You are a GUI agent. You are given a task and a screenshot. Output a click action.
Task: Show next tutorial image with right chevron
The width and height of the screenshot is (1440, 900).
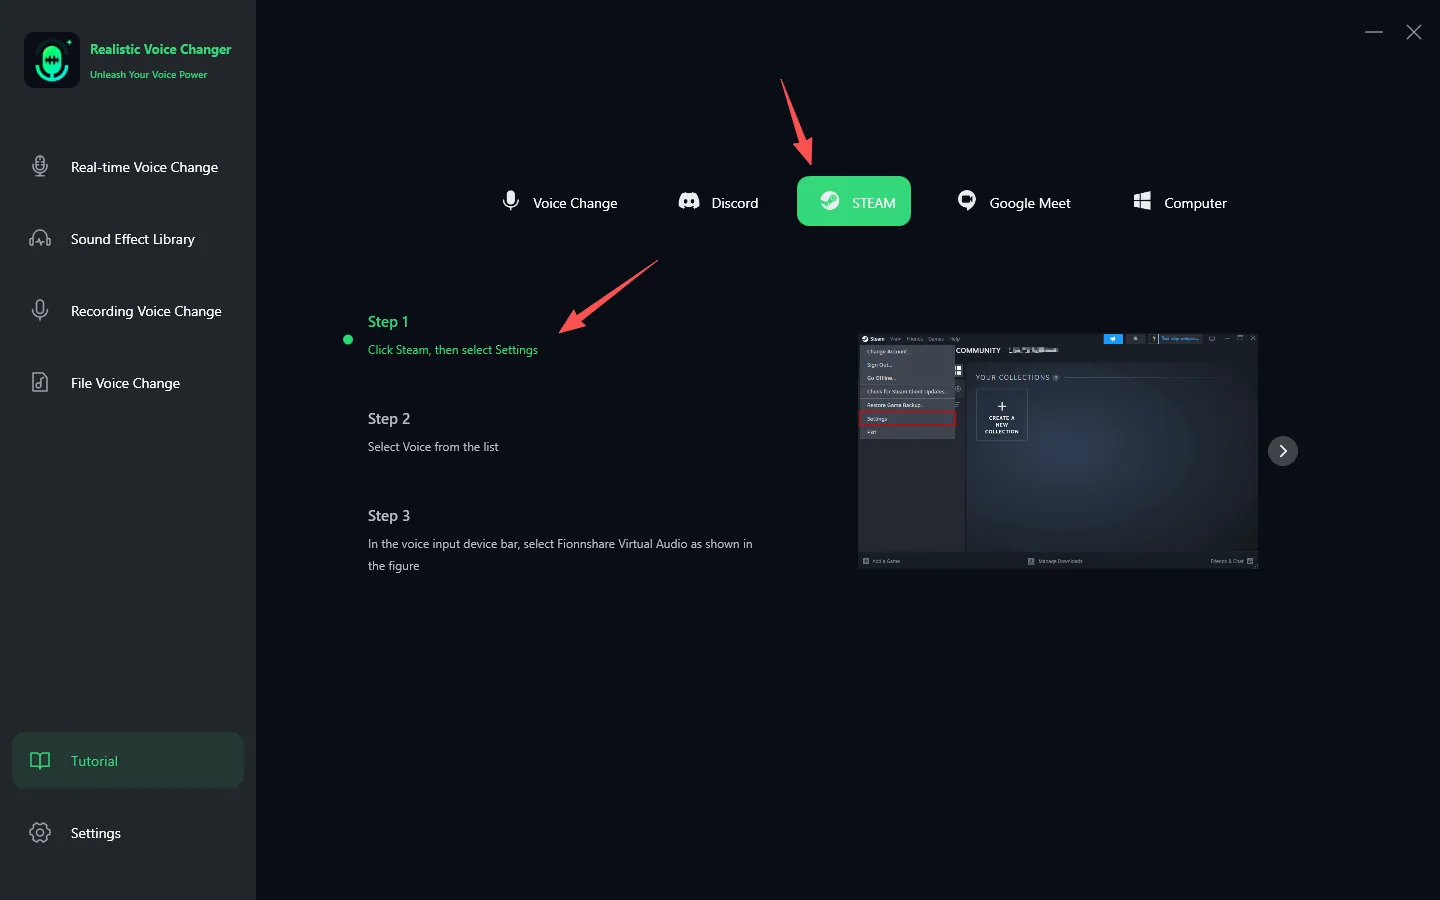point(1283,451)
